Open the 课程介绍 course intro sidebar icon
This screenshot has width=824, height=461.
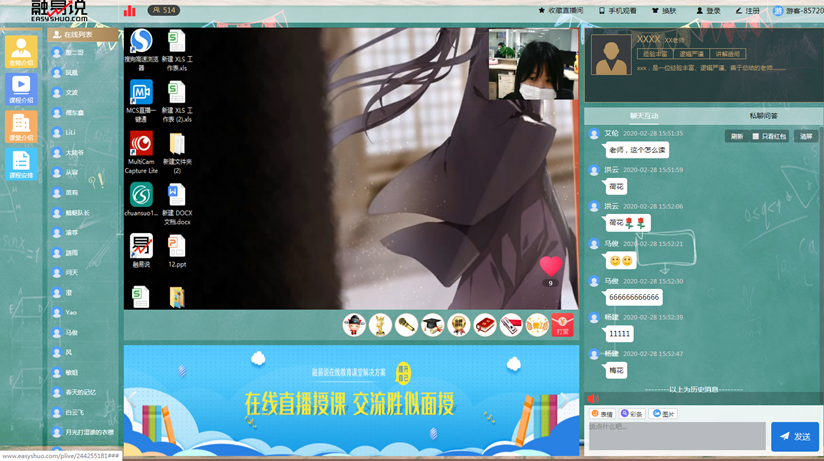pos(21,89)
